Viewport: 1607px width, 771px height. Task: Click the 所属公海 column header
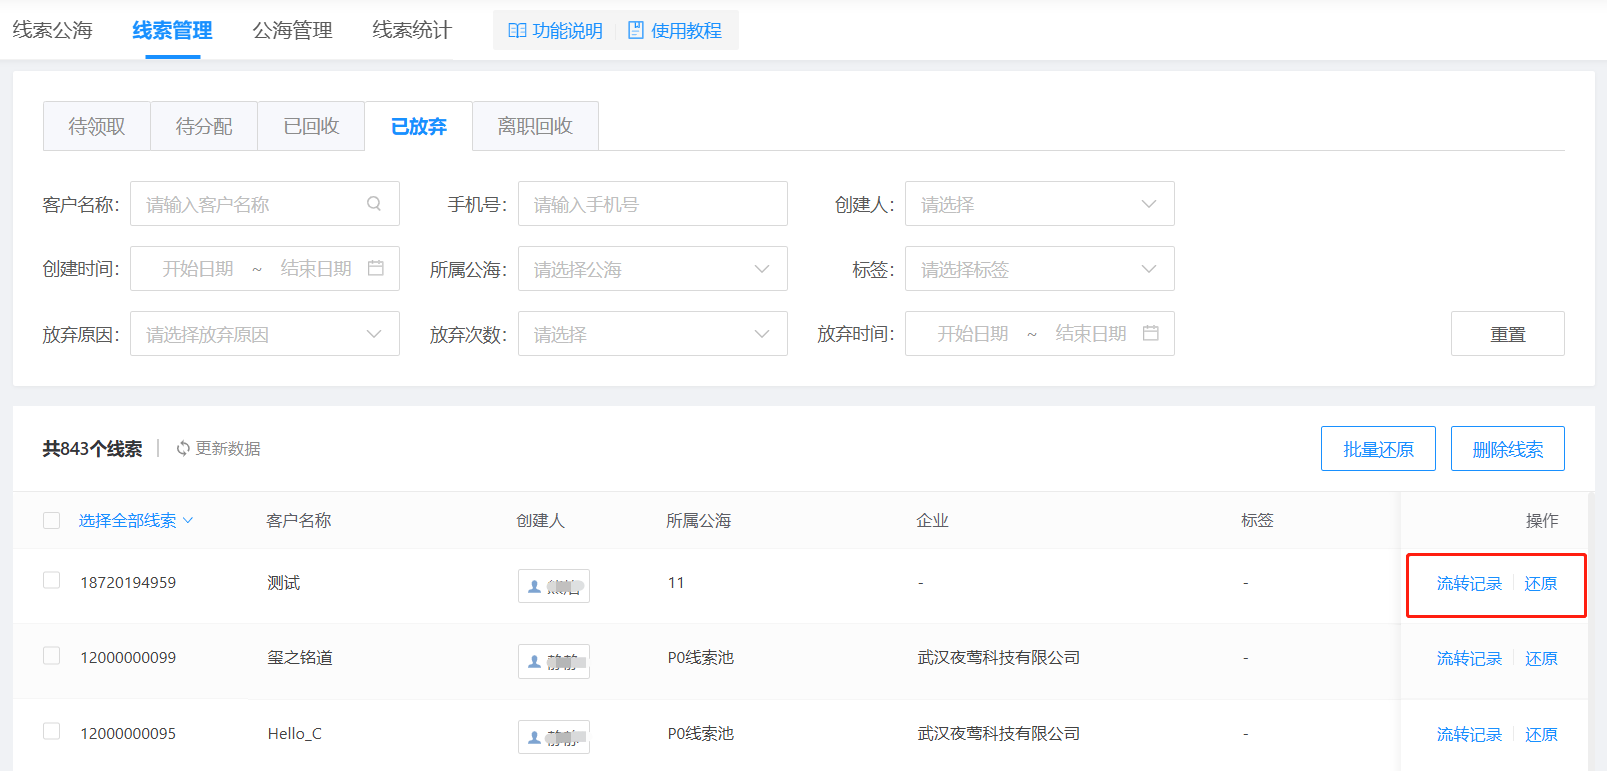click(x=699, y=521)
